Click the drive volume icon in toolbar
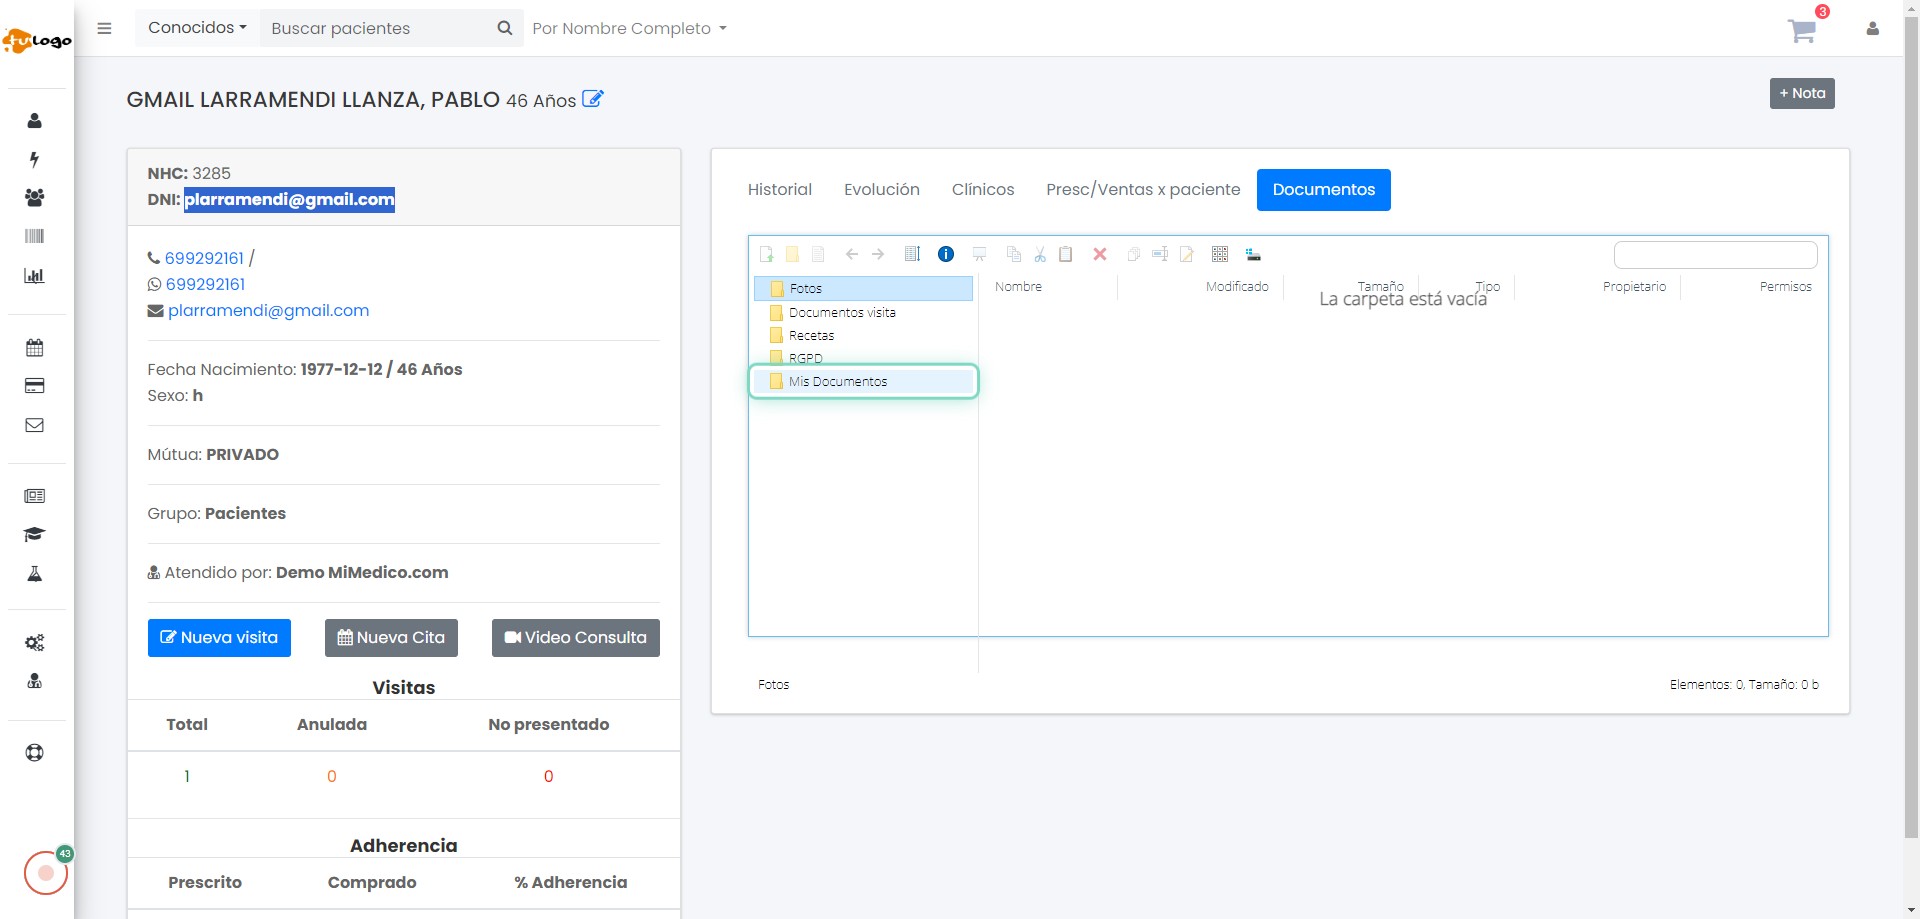The width and height of the screenshot is (1920, 919). (x=1253, y=254)
